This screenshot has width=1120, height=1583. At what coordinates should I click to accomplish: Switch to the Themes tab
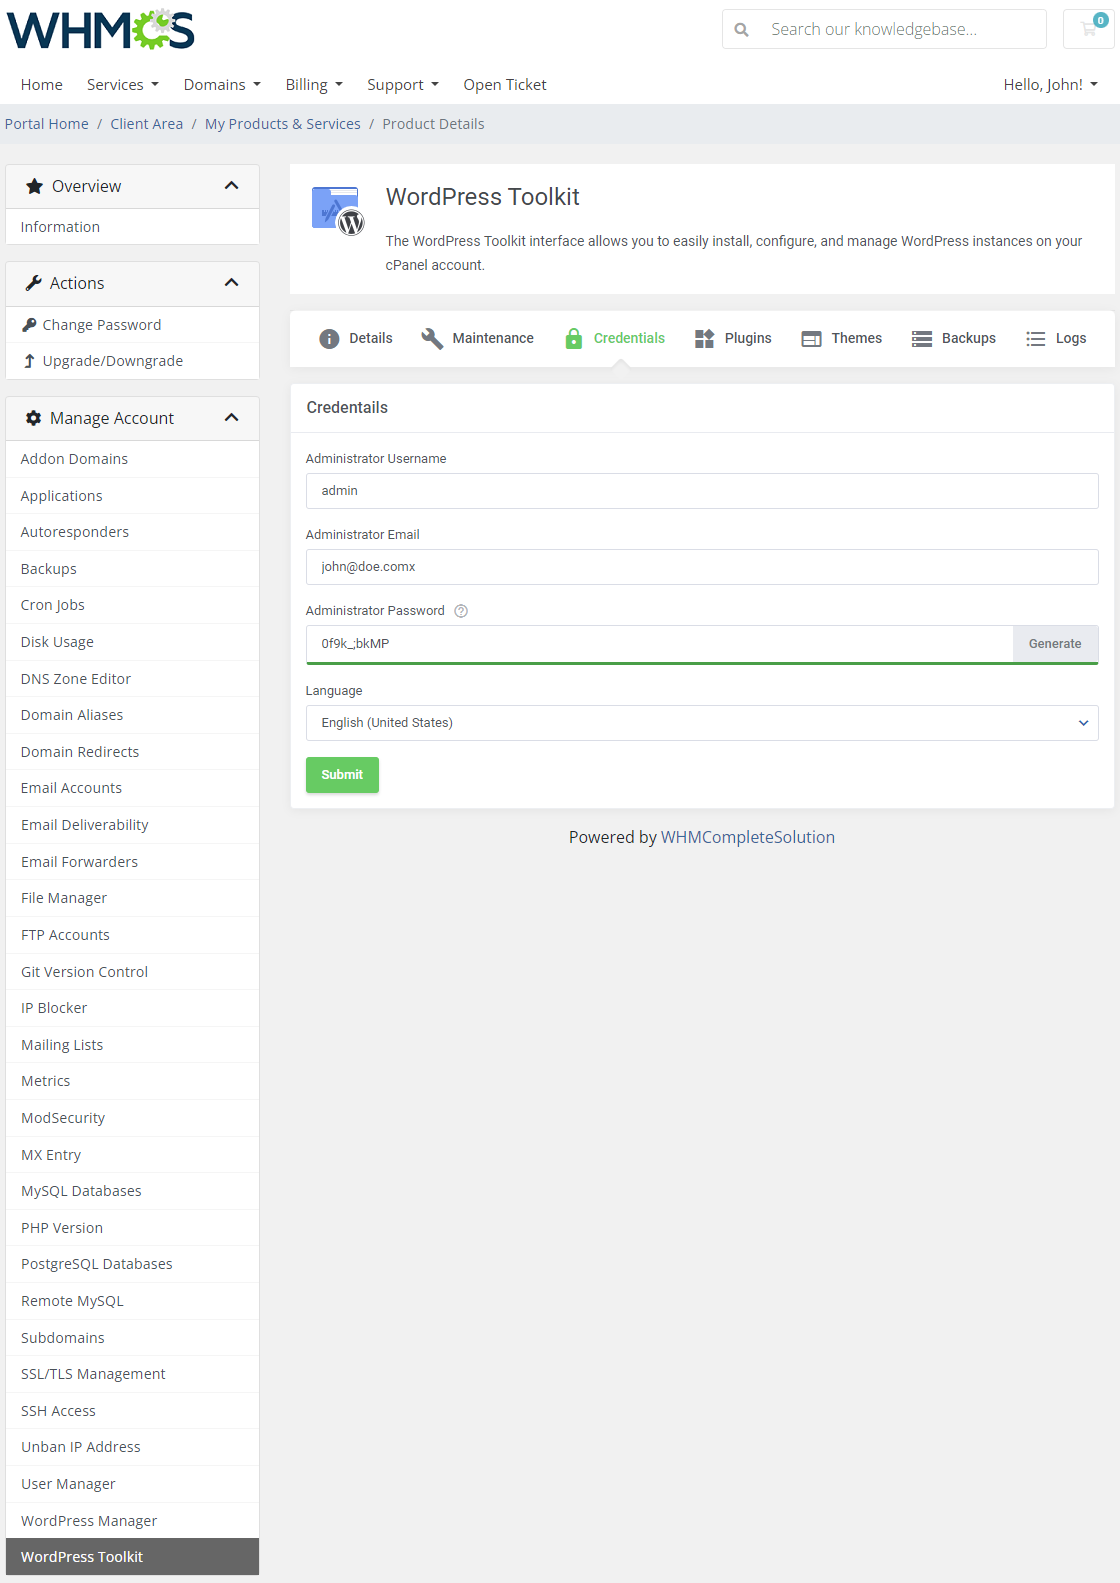point(842,339)
